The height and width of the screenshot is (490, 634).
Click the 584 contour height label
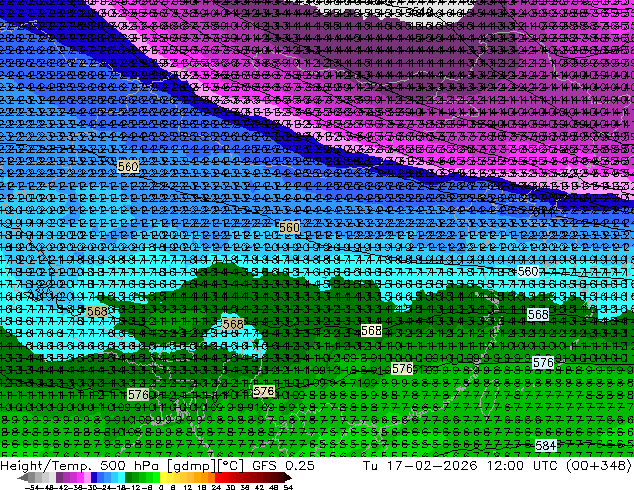[x=545, y=446]
